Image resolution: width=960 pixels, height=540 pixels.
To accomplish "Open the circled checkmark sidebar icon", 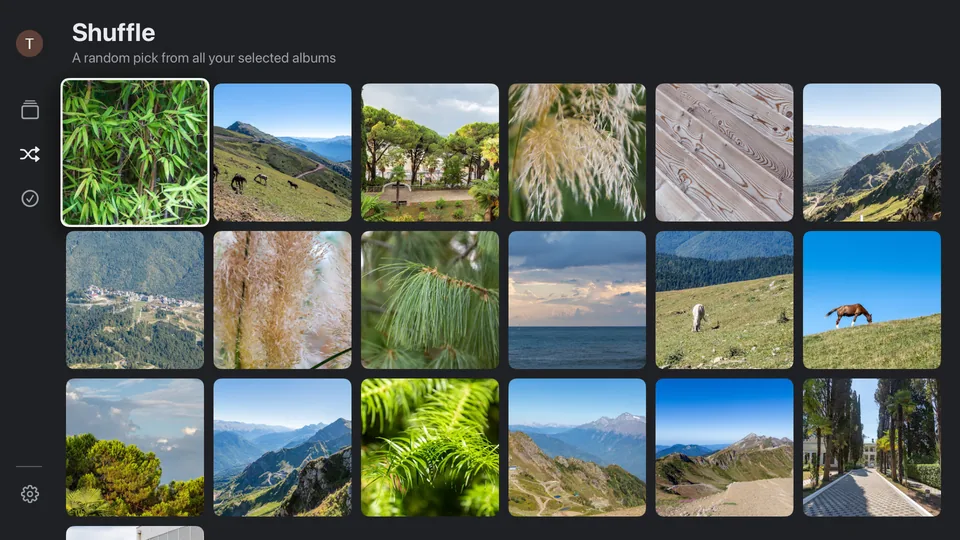I will [29, 198].
